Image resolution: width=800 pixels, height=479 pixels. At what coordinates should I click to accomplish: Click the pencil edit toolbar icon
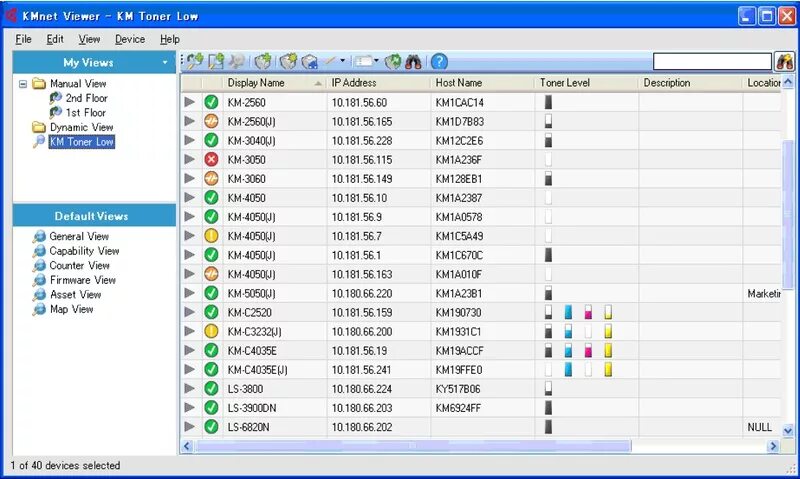tap(331, 61)
